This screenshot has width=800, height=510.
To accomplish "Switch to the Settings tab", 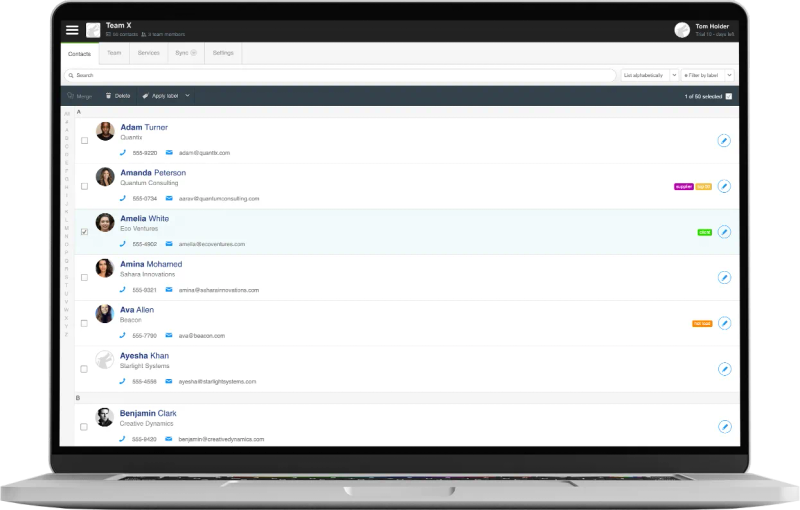I will pos(223,53).
